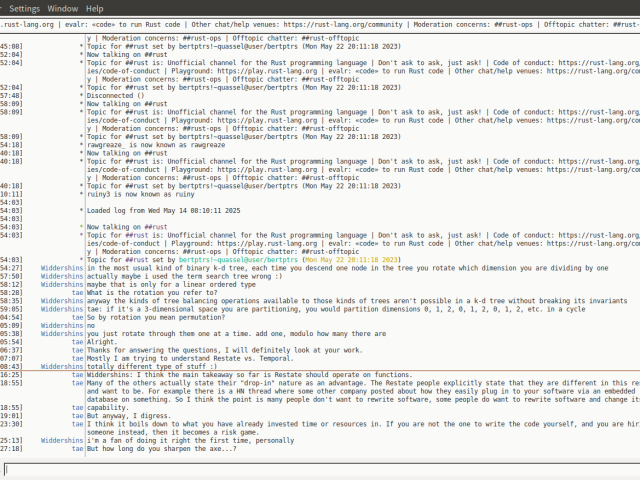
Task: Select tae nick beside the 'Alright.' message
Action: (77, 341)
